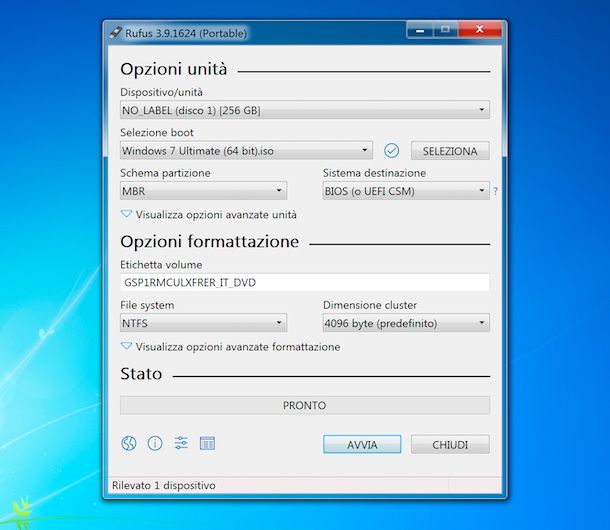Click the 'Sistema destinazione' label
Image resolution: width=610 pixels, height=530 pixels.
374,173
